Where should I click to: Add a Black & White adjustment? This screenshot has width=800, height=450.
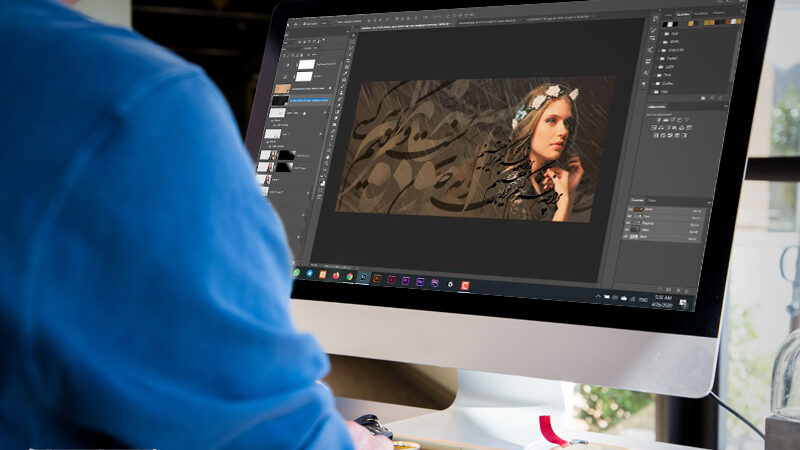click(x=668, y=128)
